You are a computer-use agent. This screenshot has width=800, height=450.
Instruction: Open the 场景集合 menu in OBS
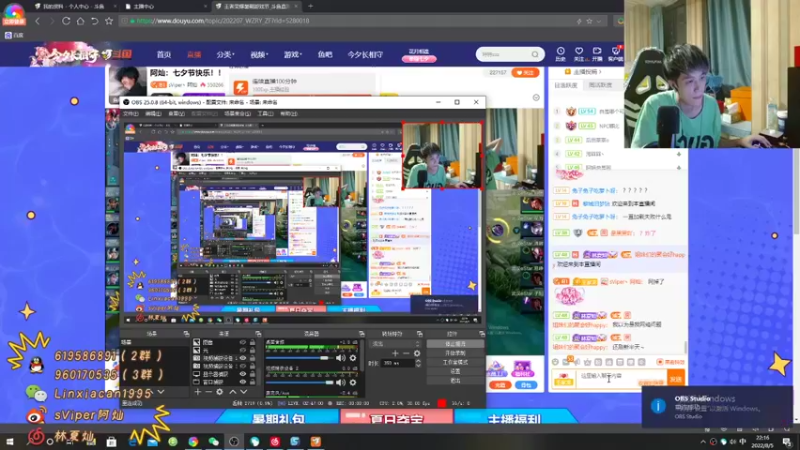tap(237, 114)
